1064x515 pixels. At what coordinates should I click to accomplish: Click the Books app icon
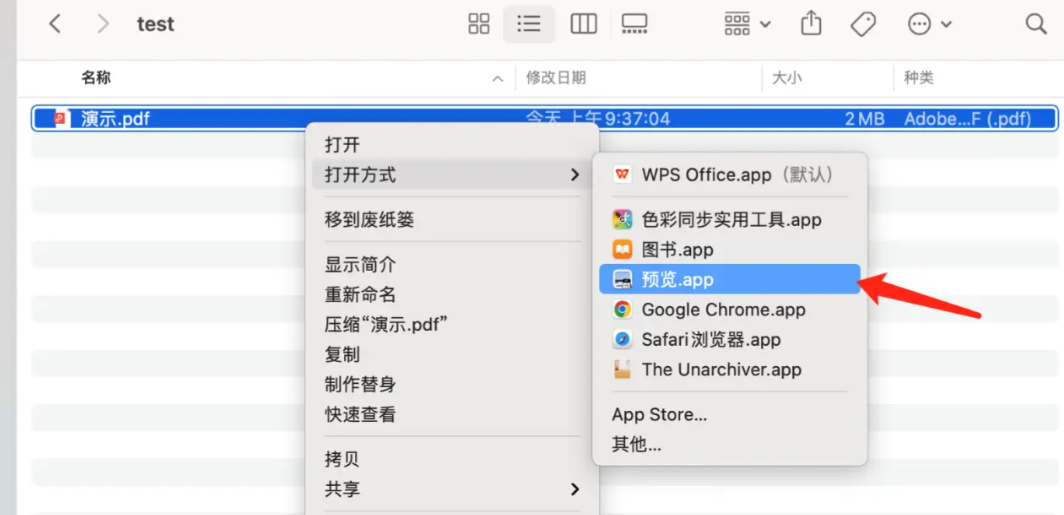click(622, 250)
